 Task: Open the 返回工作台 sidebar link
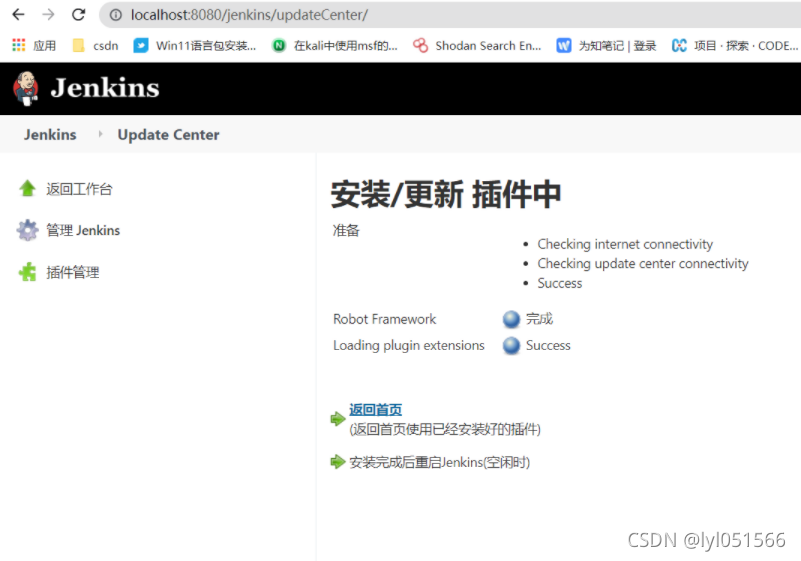[x=79, y=189]
